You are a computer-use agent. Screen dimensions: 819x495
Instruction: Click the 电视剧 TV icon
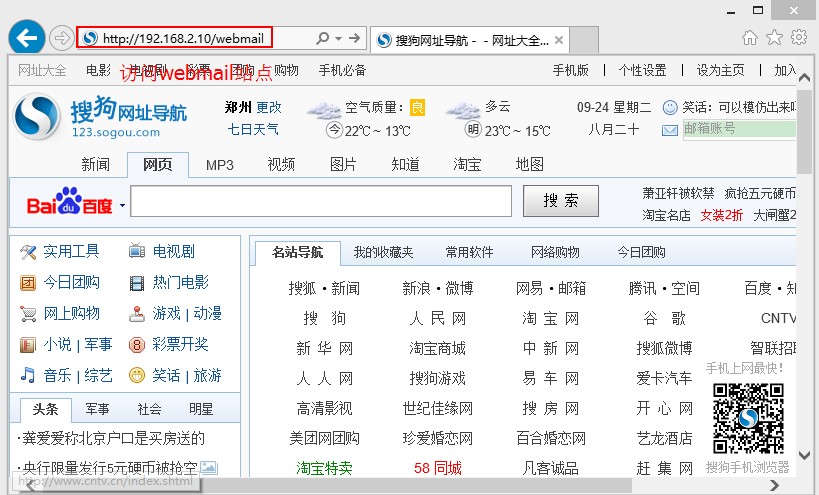137,252
